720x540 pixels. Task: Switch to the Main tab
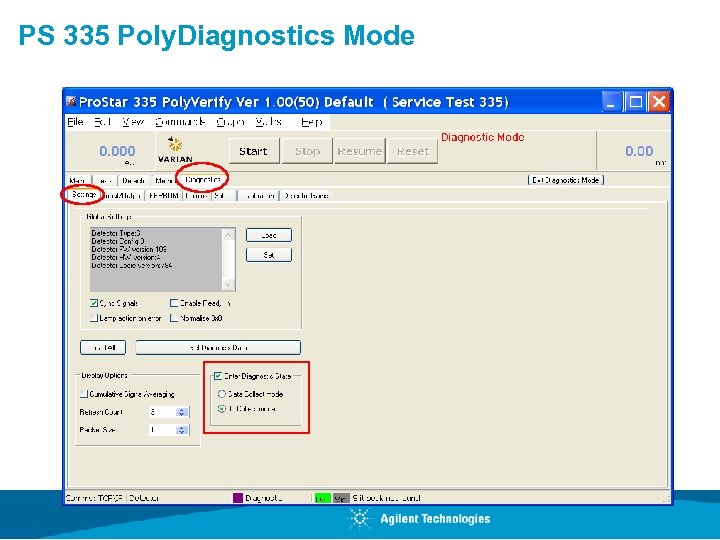coord(78,180)
